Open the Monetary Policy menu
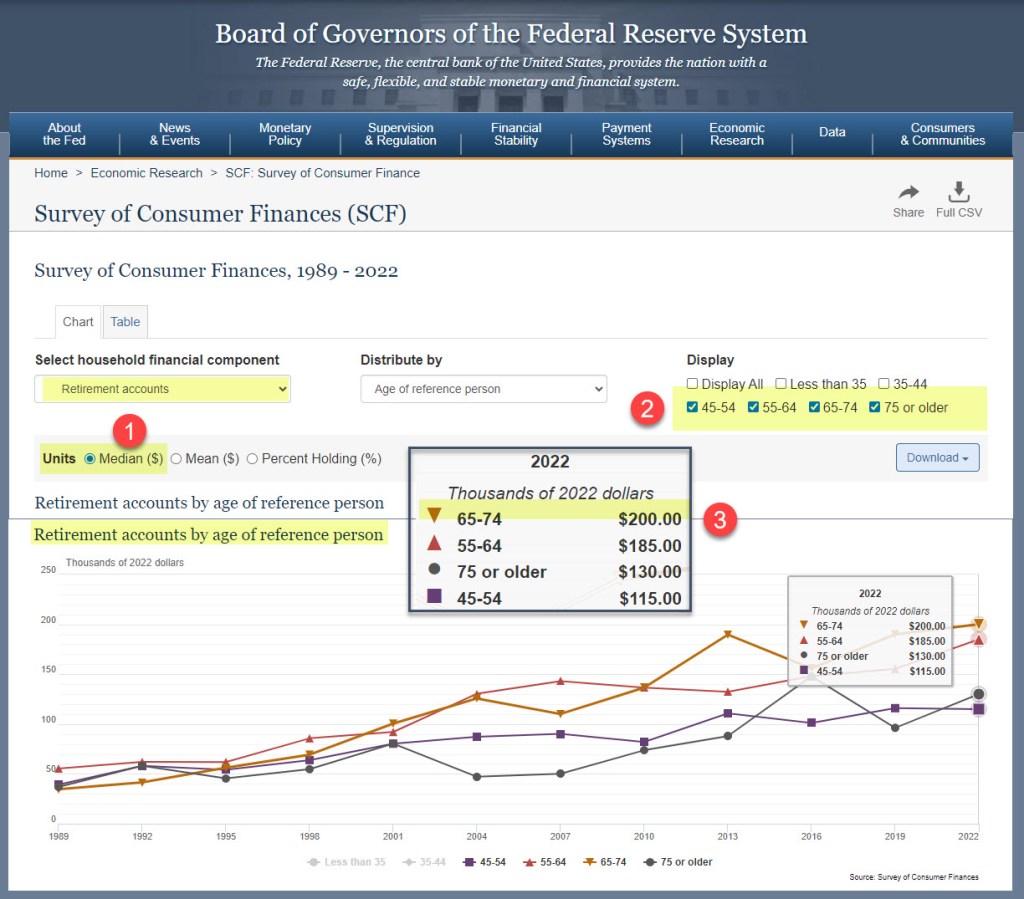1024x899 pixels. click(285, 134)
